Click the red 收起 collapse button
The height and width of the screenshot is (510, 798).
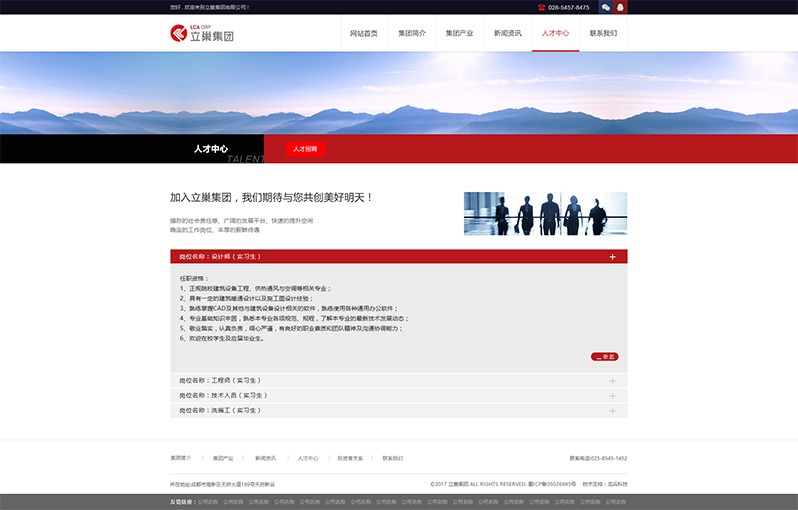605,356
